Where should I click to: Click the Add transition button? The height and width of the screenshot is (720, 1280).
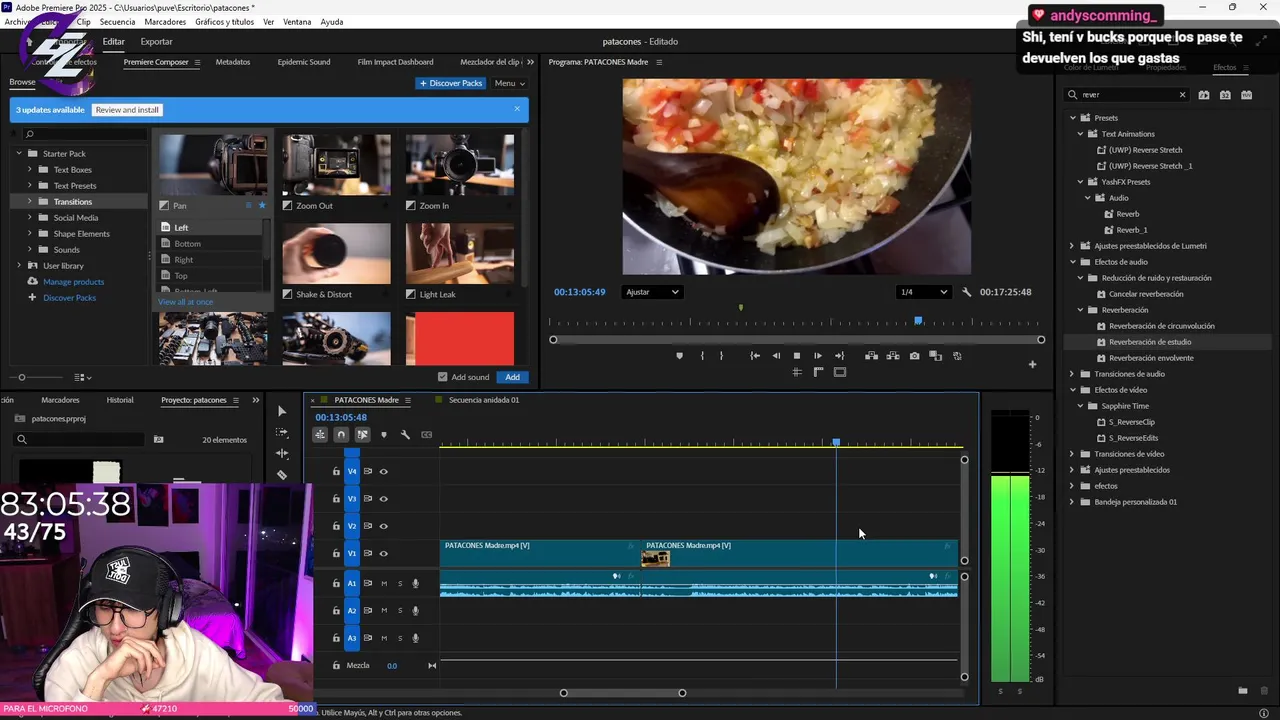(x=512, y=377)
